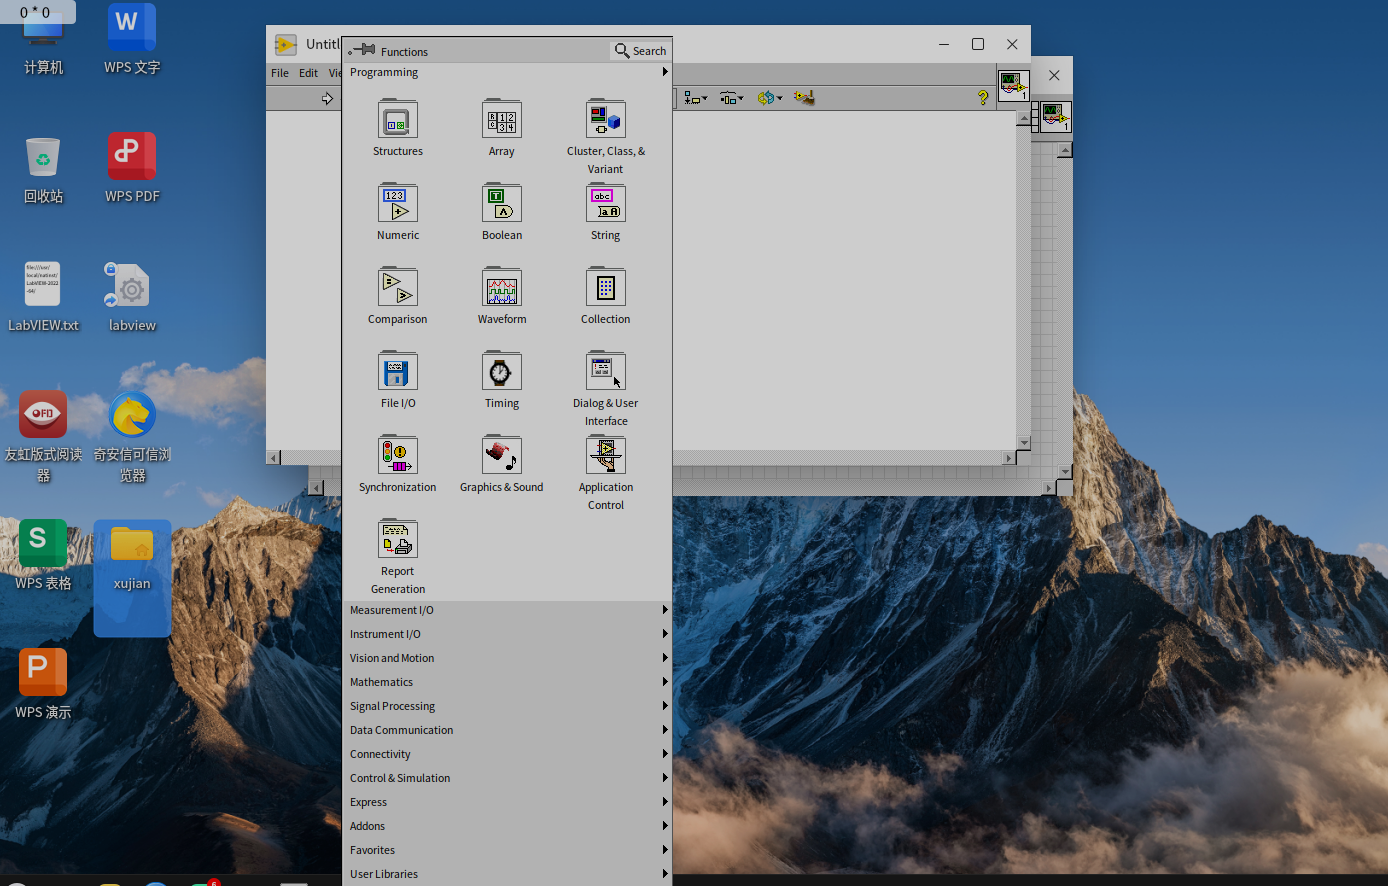1388x886 pixels.
Task: Open the Timing palette
Action: 502,371
